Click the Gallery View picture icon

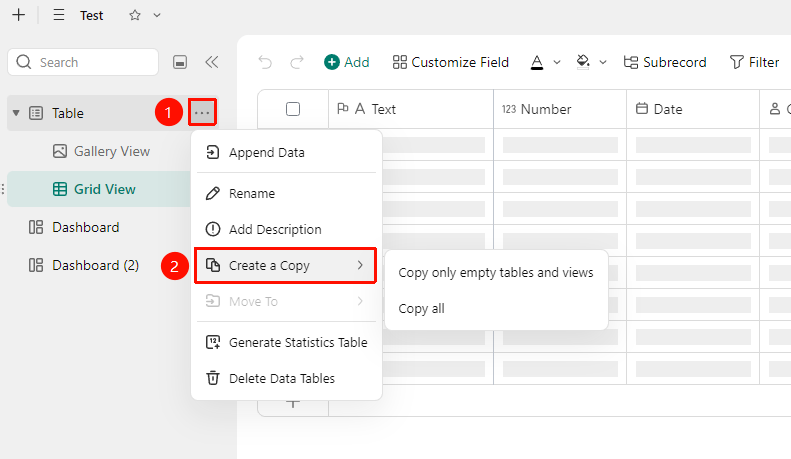click(60, 151)
